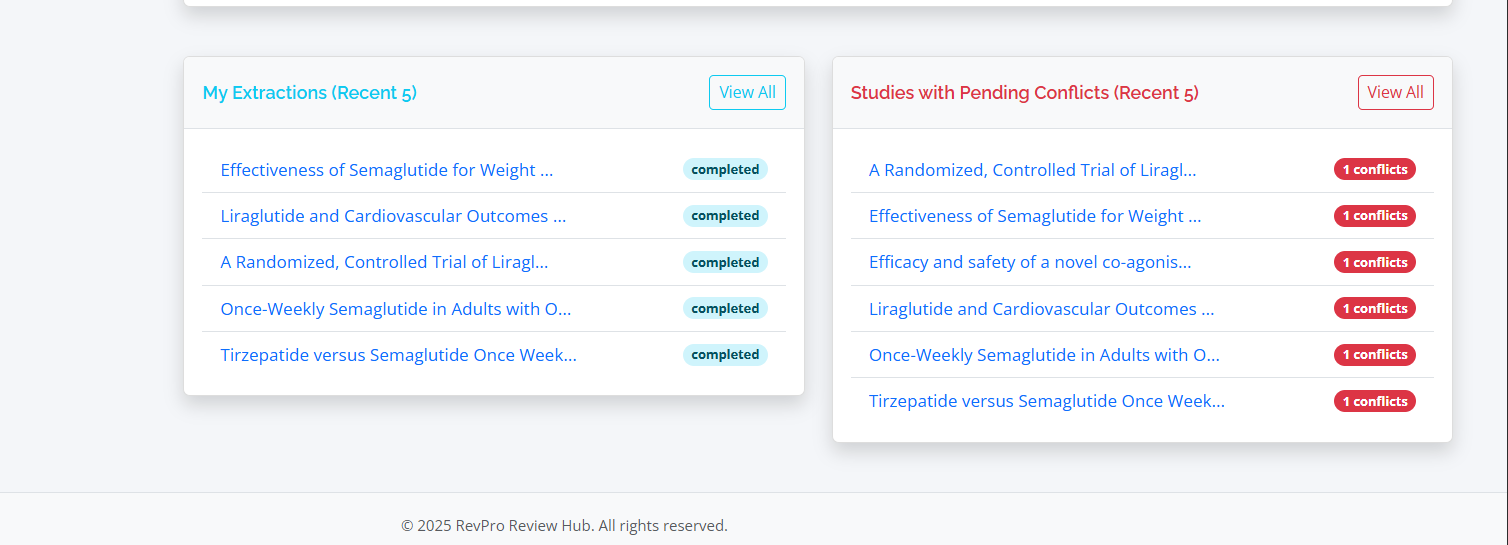The height and width of the screenshot is (545, 1508).
Task: Open Once-Weekly Semaglutide conflict study
Action: pyautogui.click(x=1044, y=355)
